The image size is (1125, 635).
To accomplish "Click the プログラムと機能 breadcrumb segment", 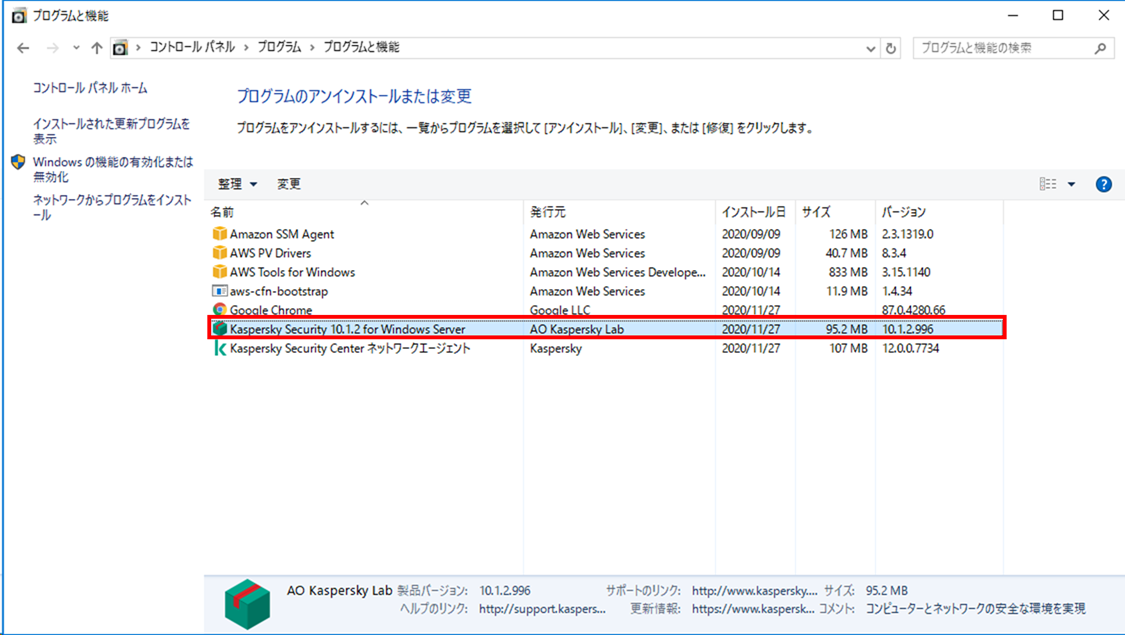I will (x=361, y=47).
